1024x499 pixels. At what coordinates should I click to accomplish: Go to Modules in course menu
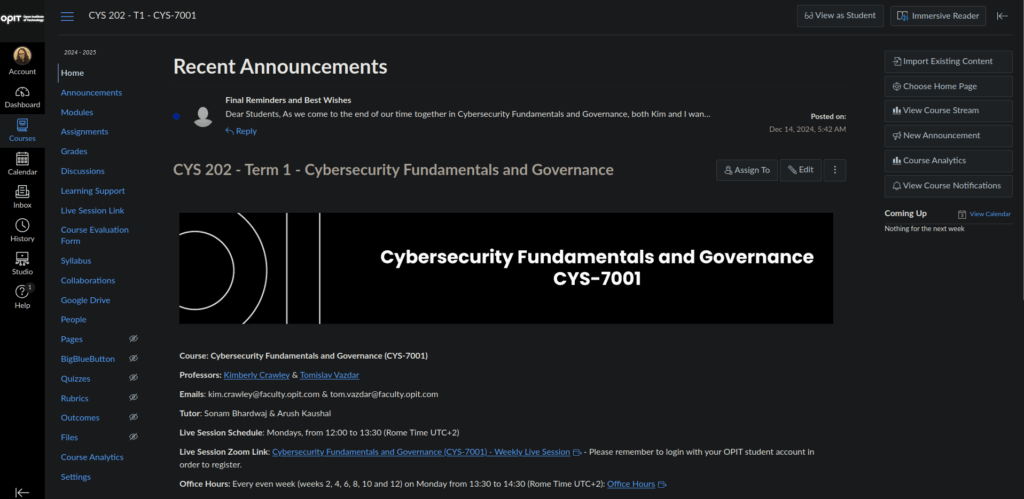click(x=77, y=112)
